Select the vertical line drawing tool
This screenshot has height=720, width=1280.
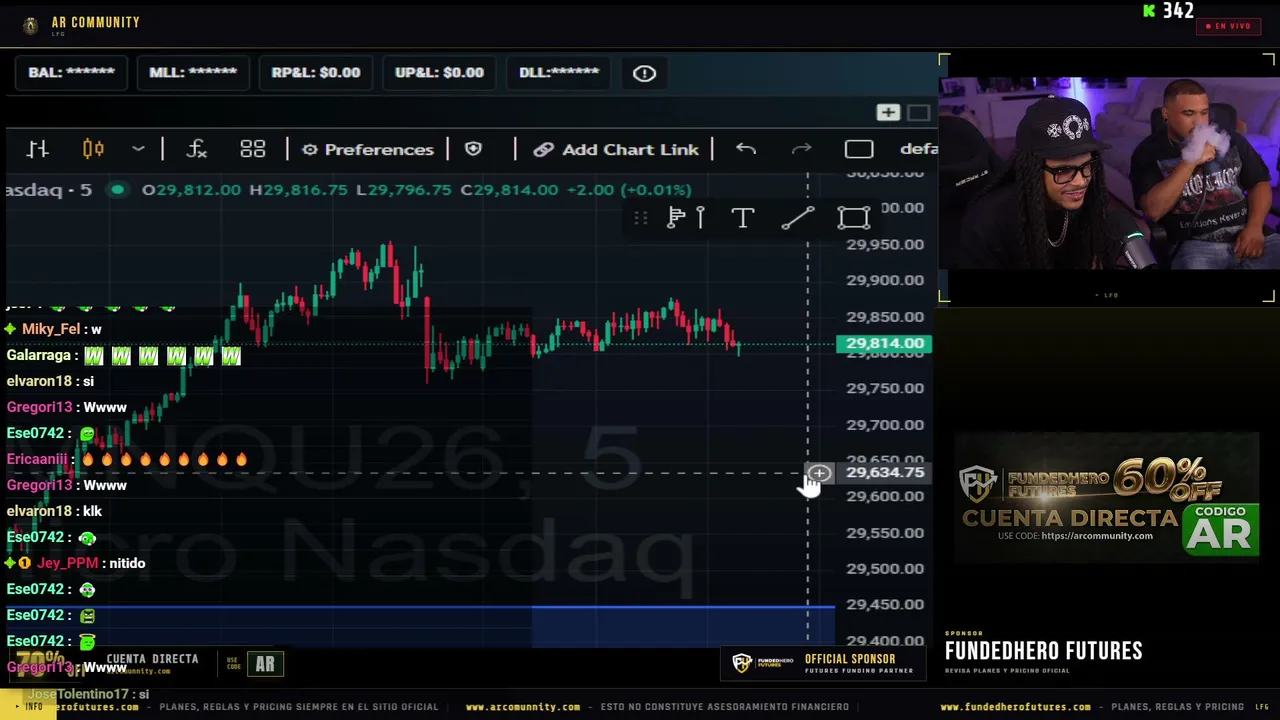tap(700, 218)
